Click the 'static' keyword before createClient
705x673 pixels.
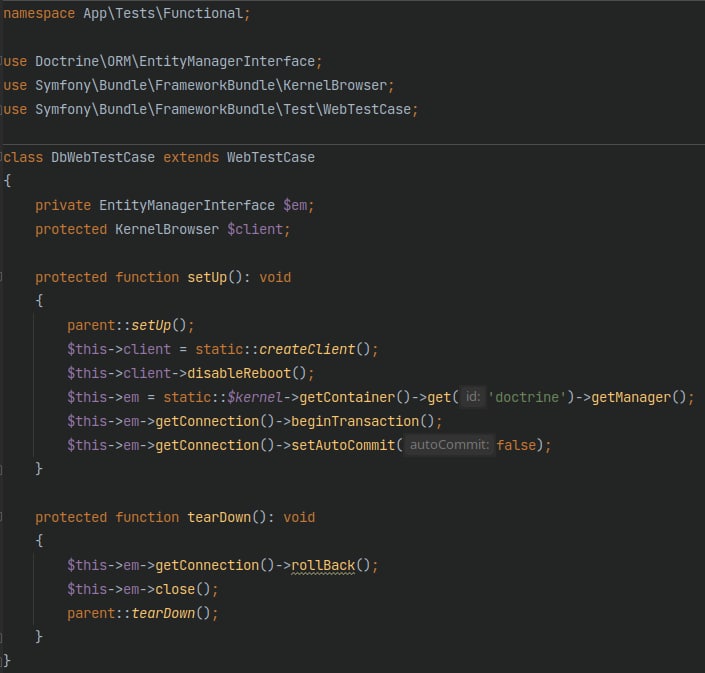pyautogui.click(x=219, y=349)
